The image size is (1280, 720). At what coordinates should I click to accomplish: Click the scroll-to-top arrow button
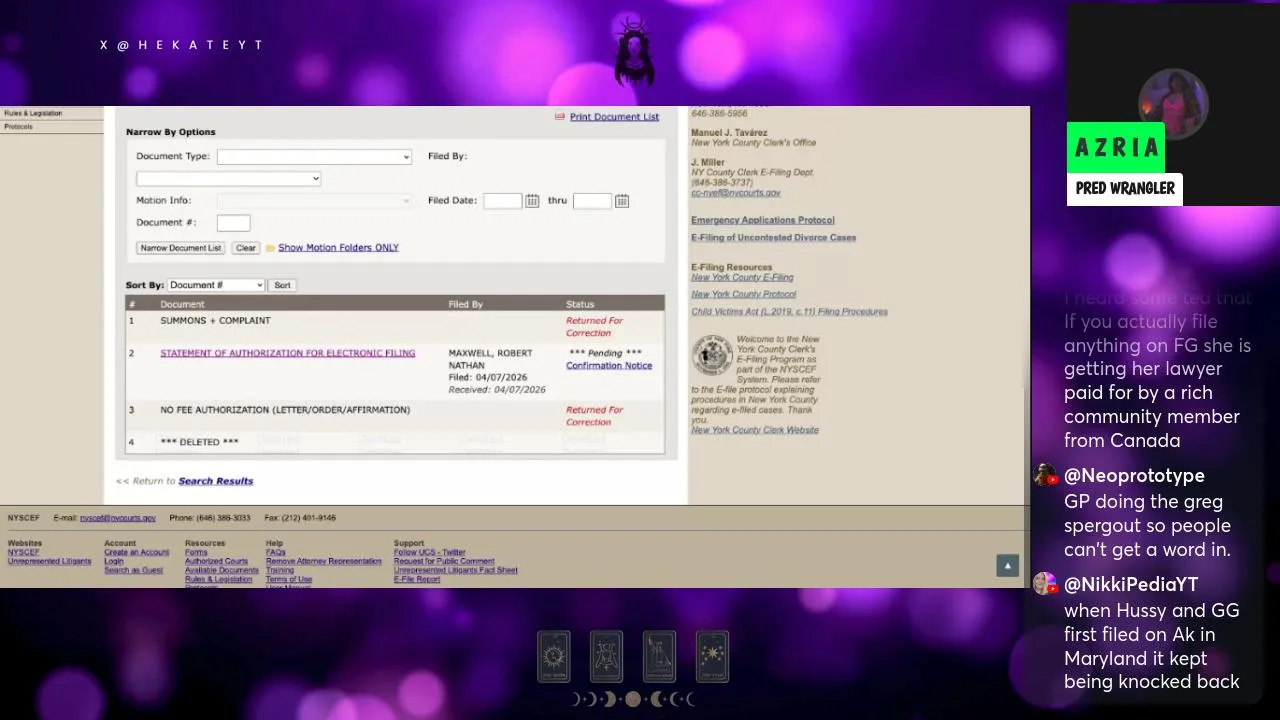click(x=1007, y=565)
